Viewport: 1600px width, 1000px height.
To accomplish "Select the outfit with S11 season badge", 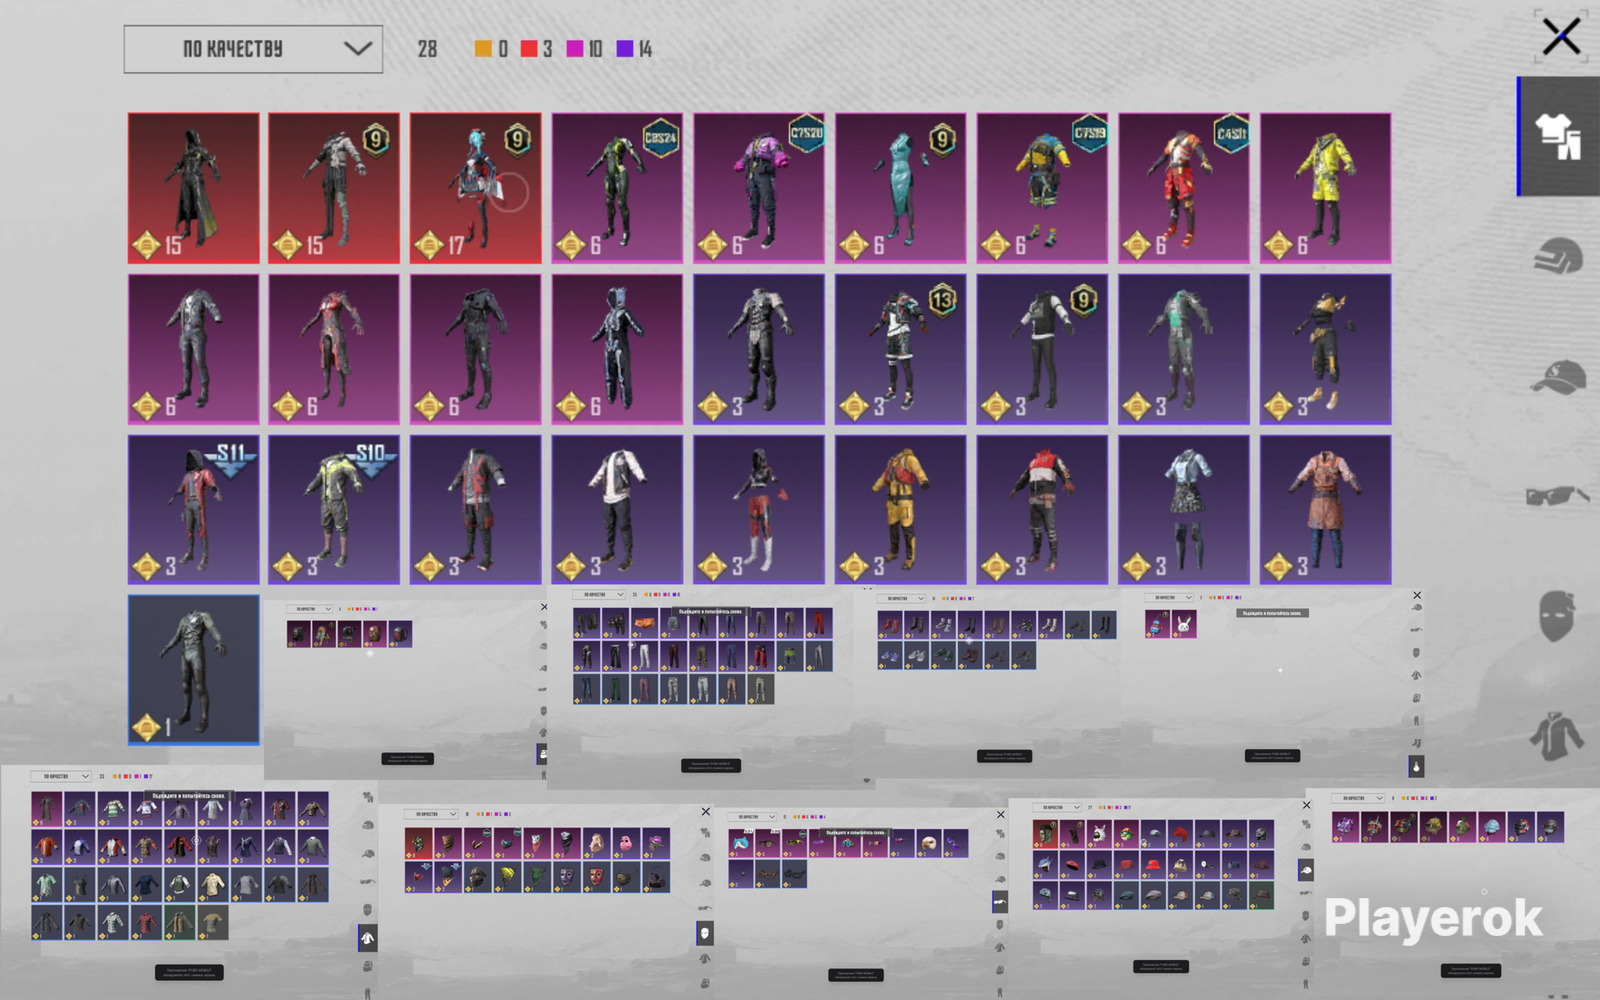I will click(x=193, y=509).
